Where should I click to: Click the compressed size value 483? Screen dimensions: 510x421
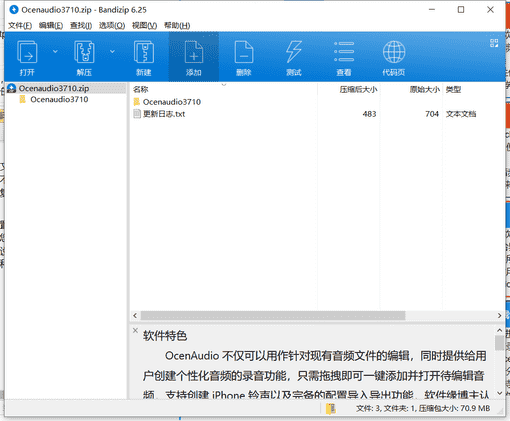(369, 114)
